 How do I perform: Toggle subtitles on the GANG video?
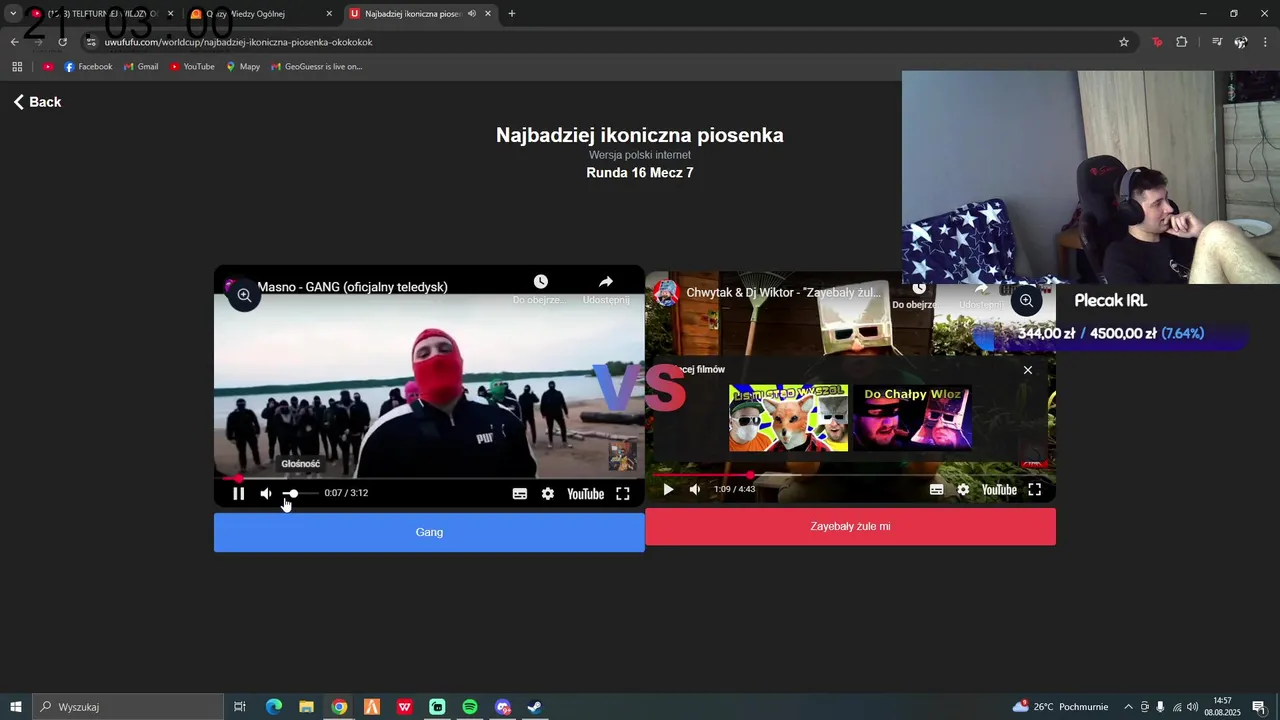pyautogui.click(x=520, y=493)
